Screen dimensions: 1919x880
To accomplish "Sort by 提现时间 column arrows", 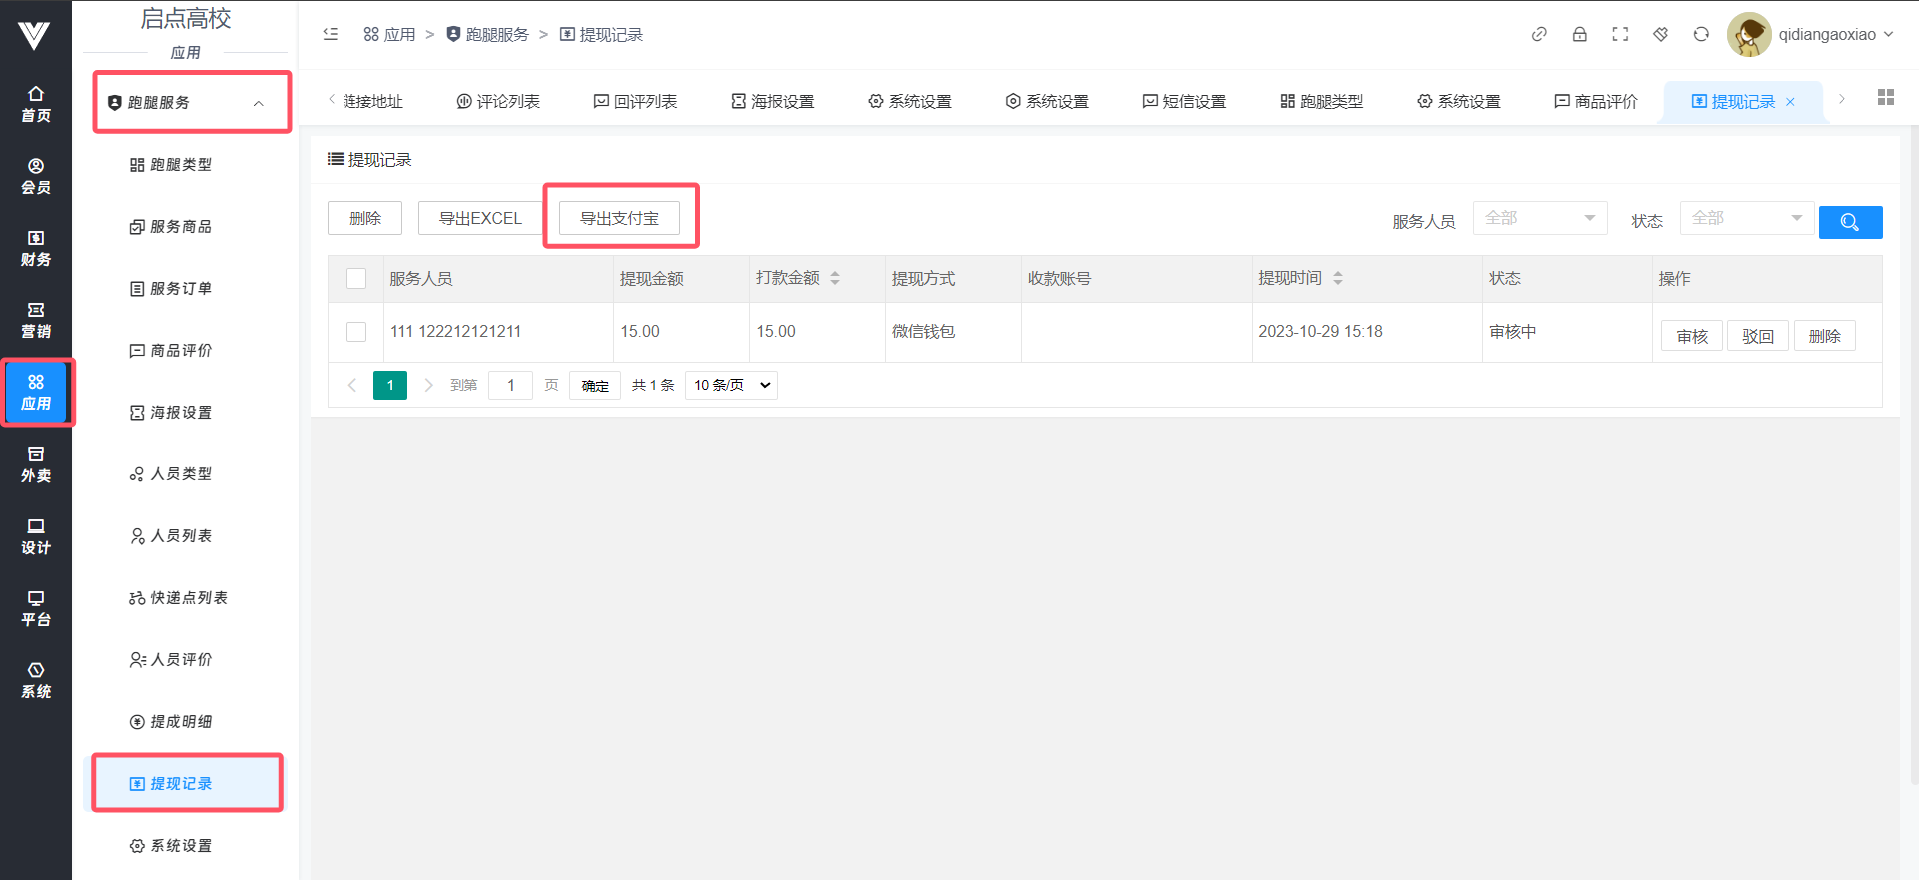I will [x=1337, y=279].
